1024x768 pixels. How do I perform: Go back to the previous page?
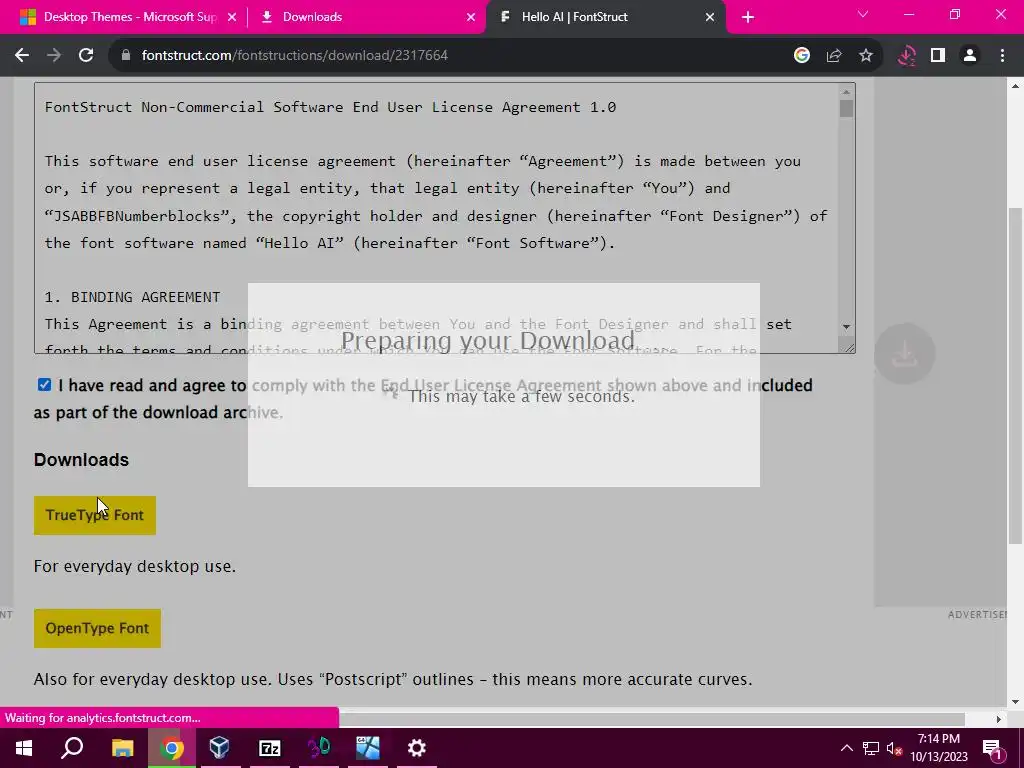click(x=22, y=56)
